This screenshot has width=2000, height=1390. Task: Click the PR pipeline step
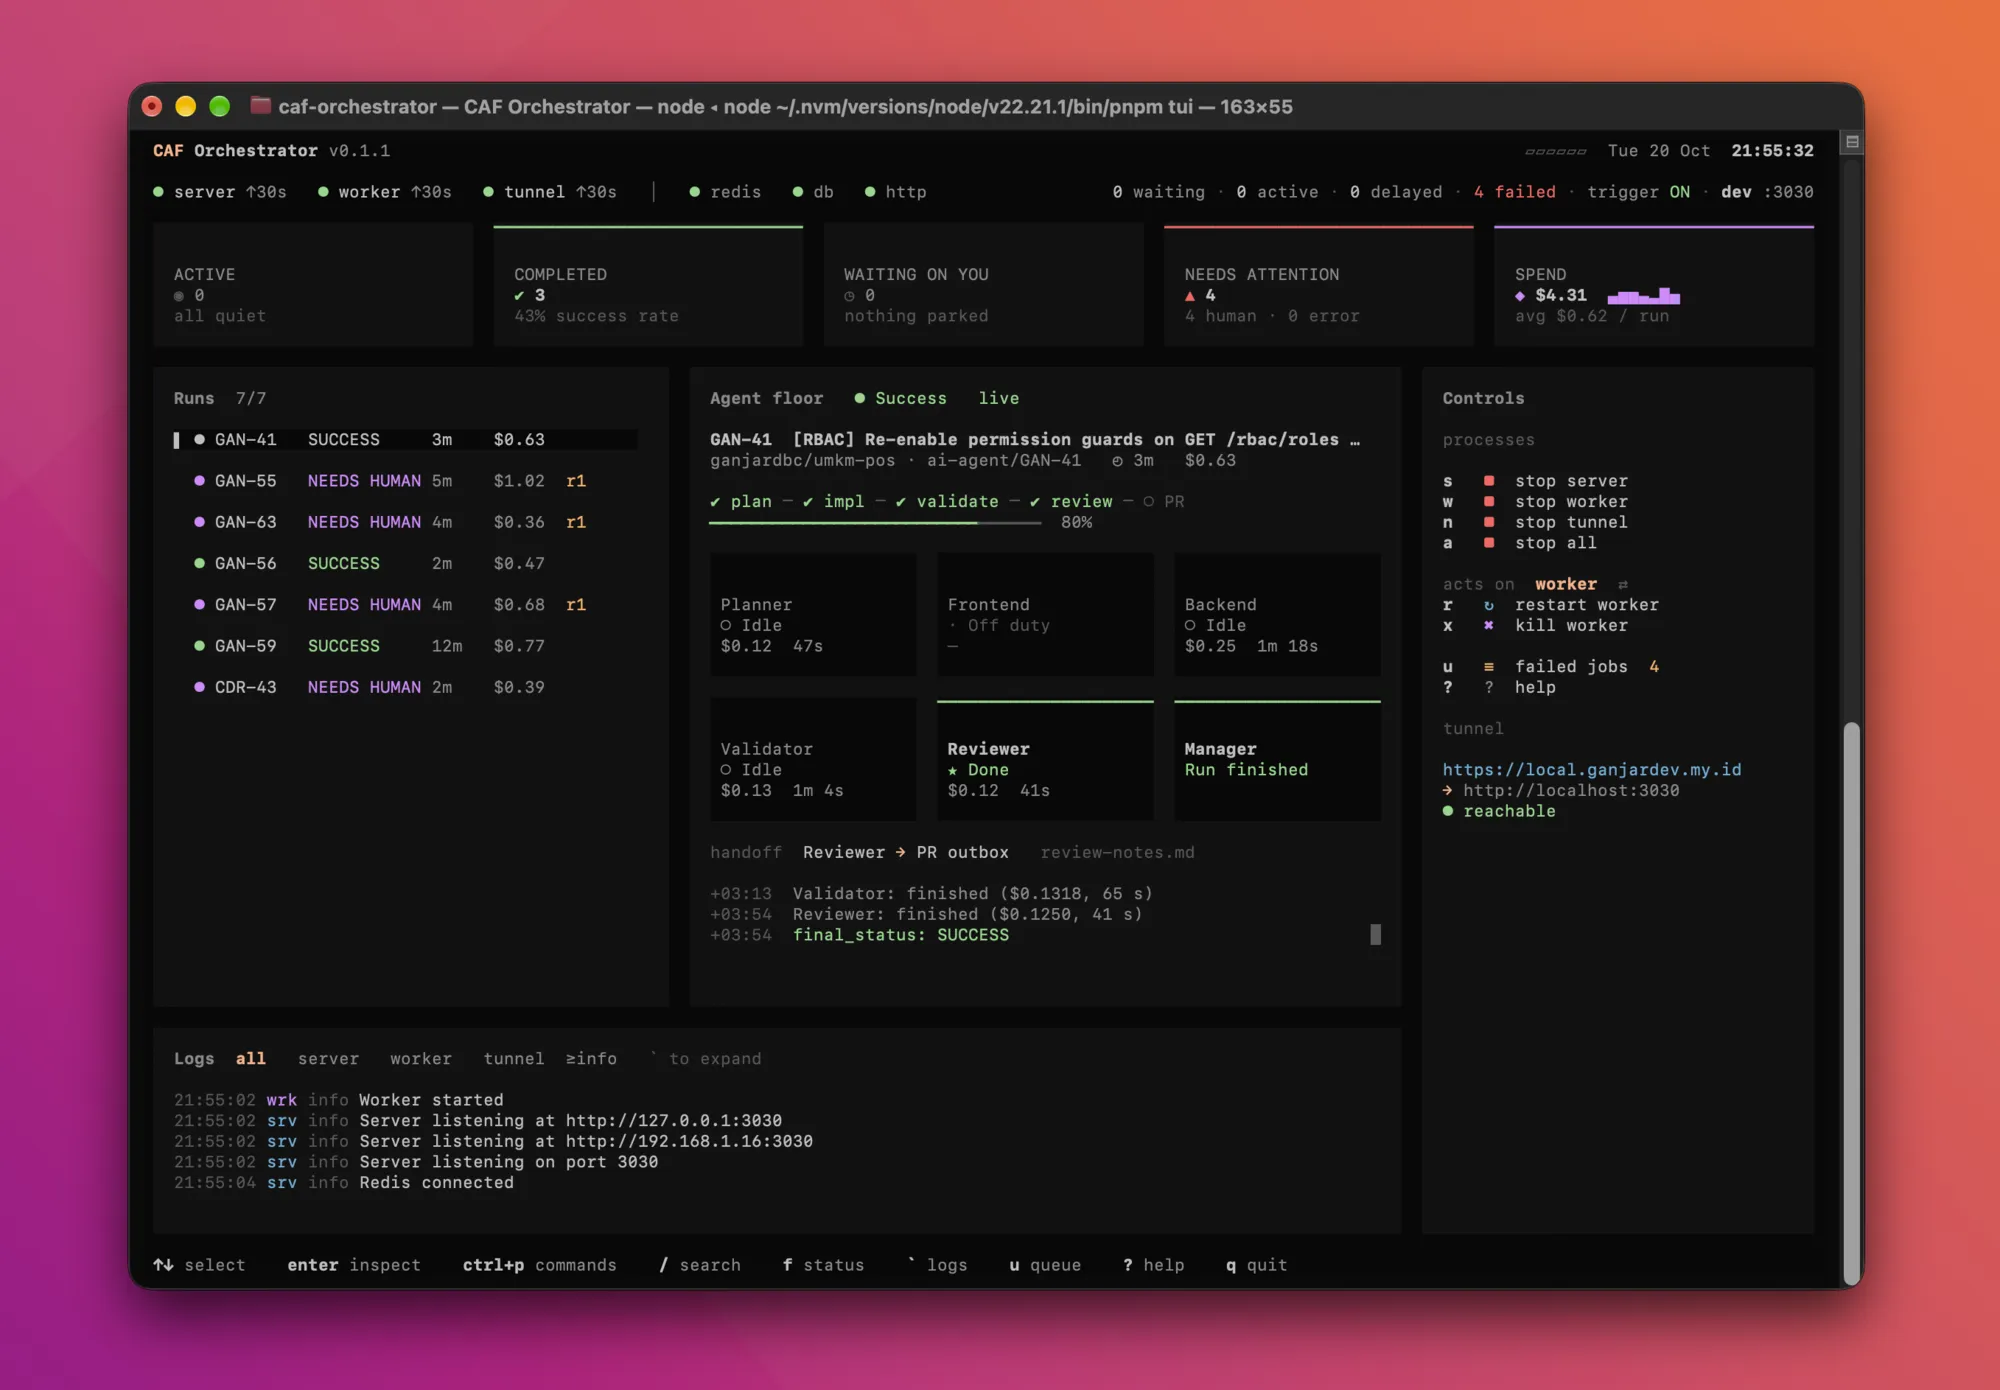point(1164,502)
